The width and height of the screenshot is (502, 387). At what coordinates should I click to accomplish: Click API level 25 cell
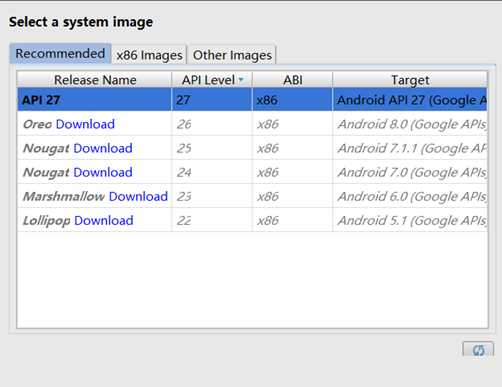tap(212, 148)
